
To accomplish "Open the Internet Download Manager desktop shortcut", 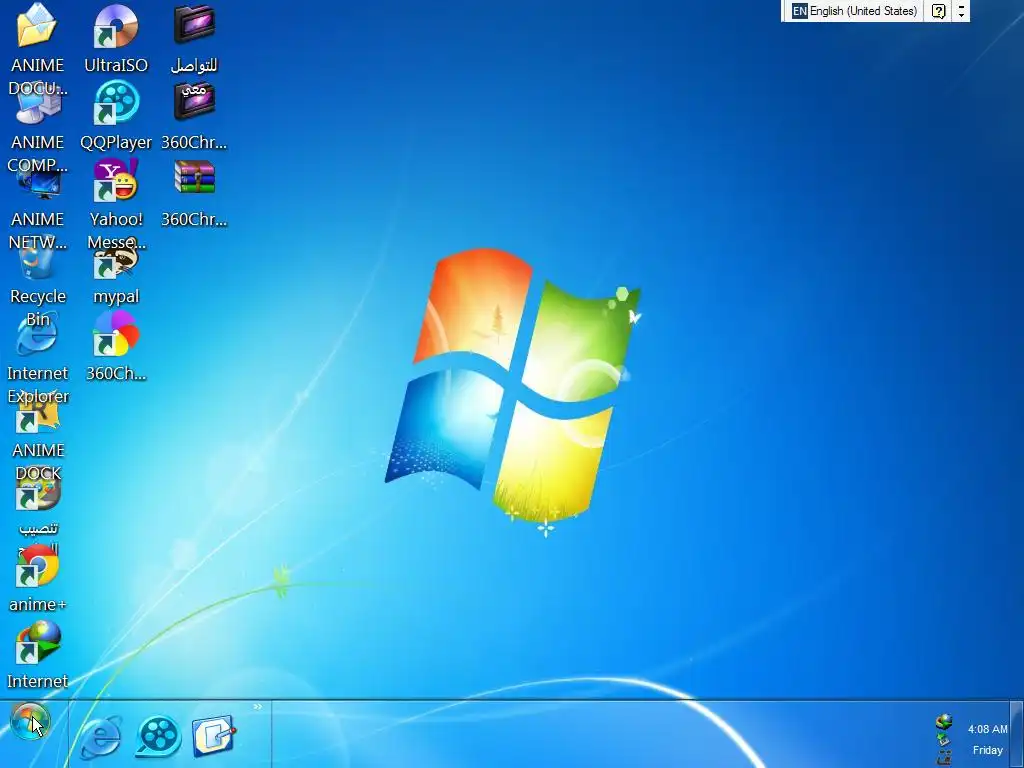I will (38, 642).
